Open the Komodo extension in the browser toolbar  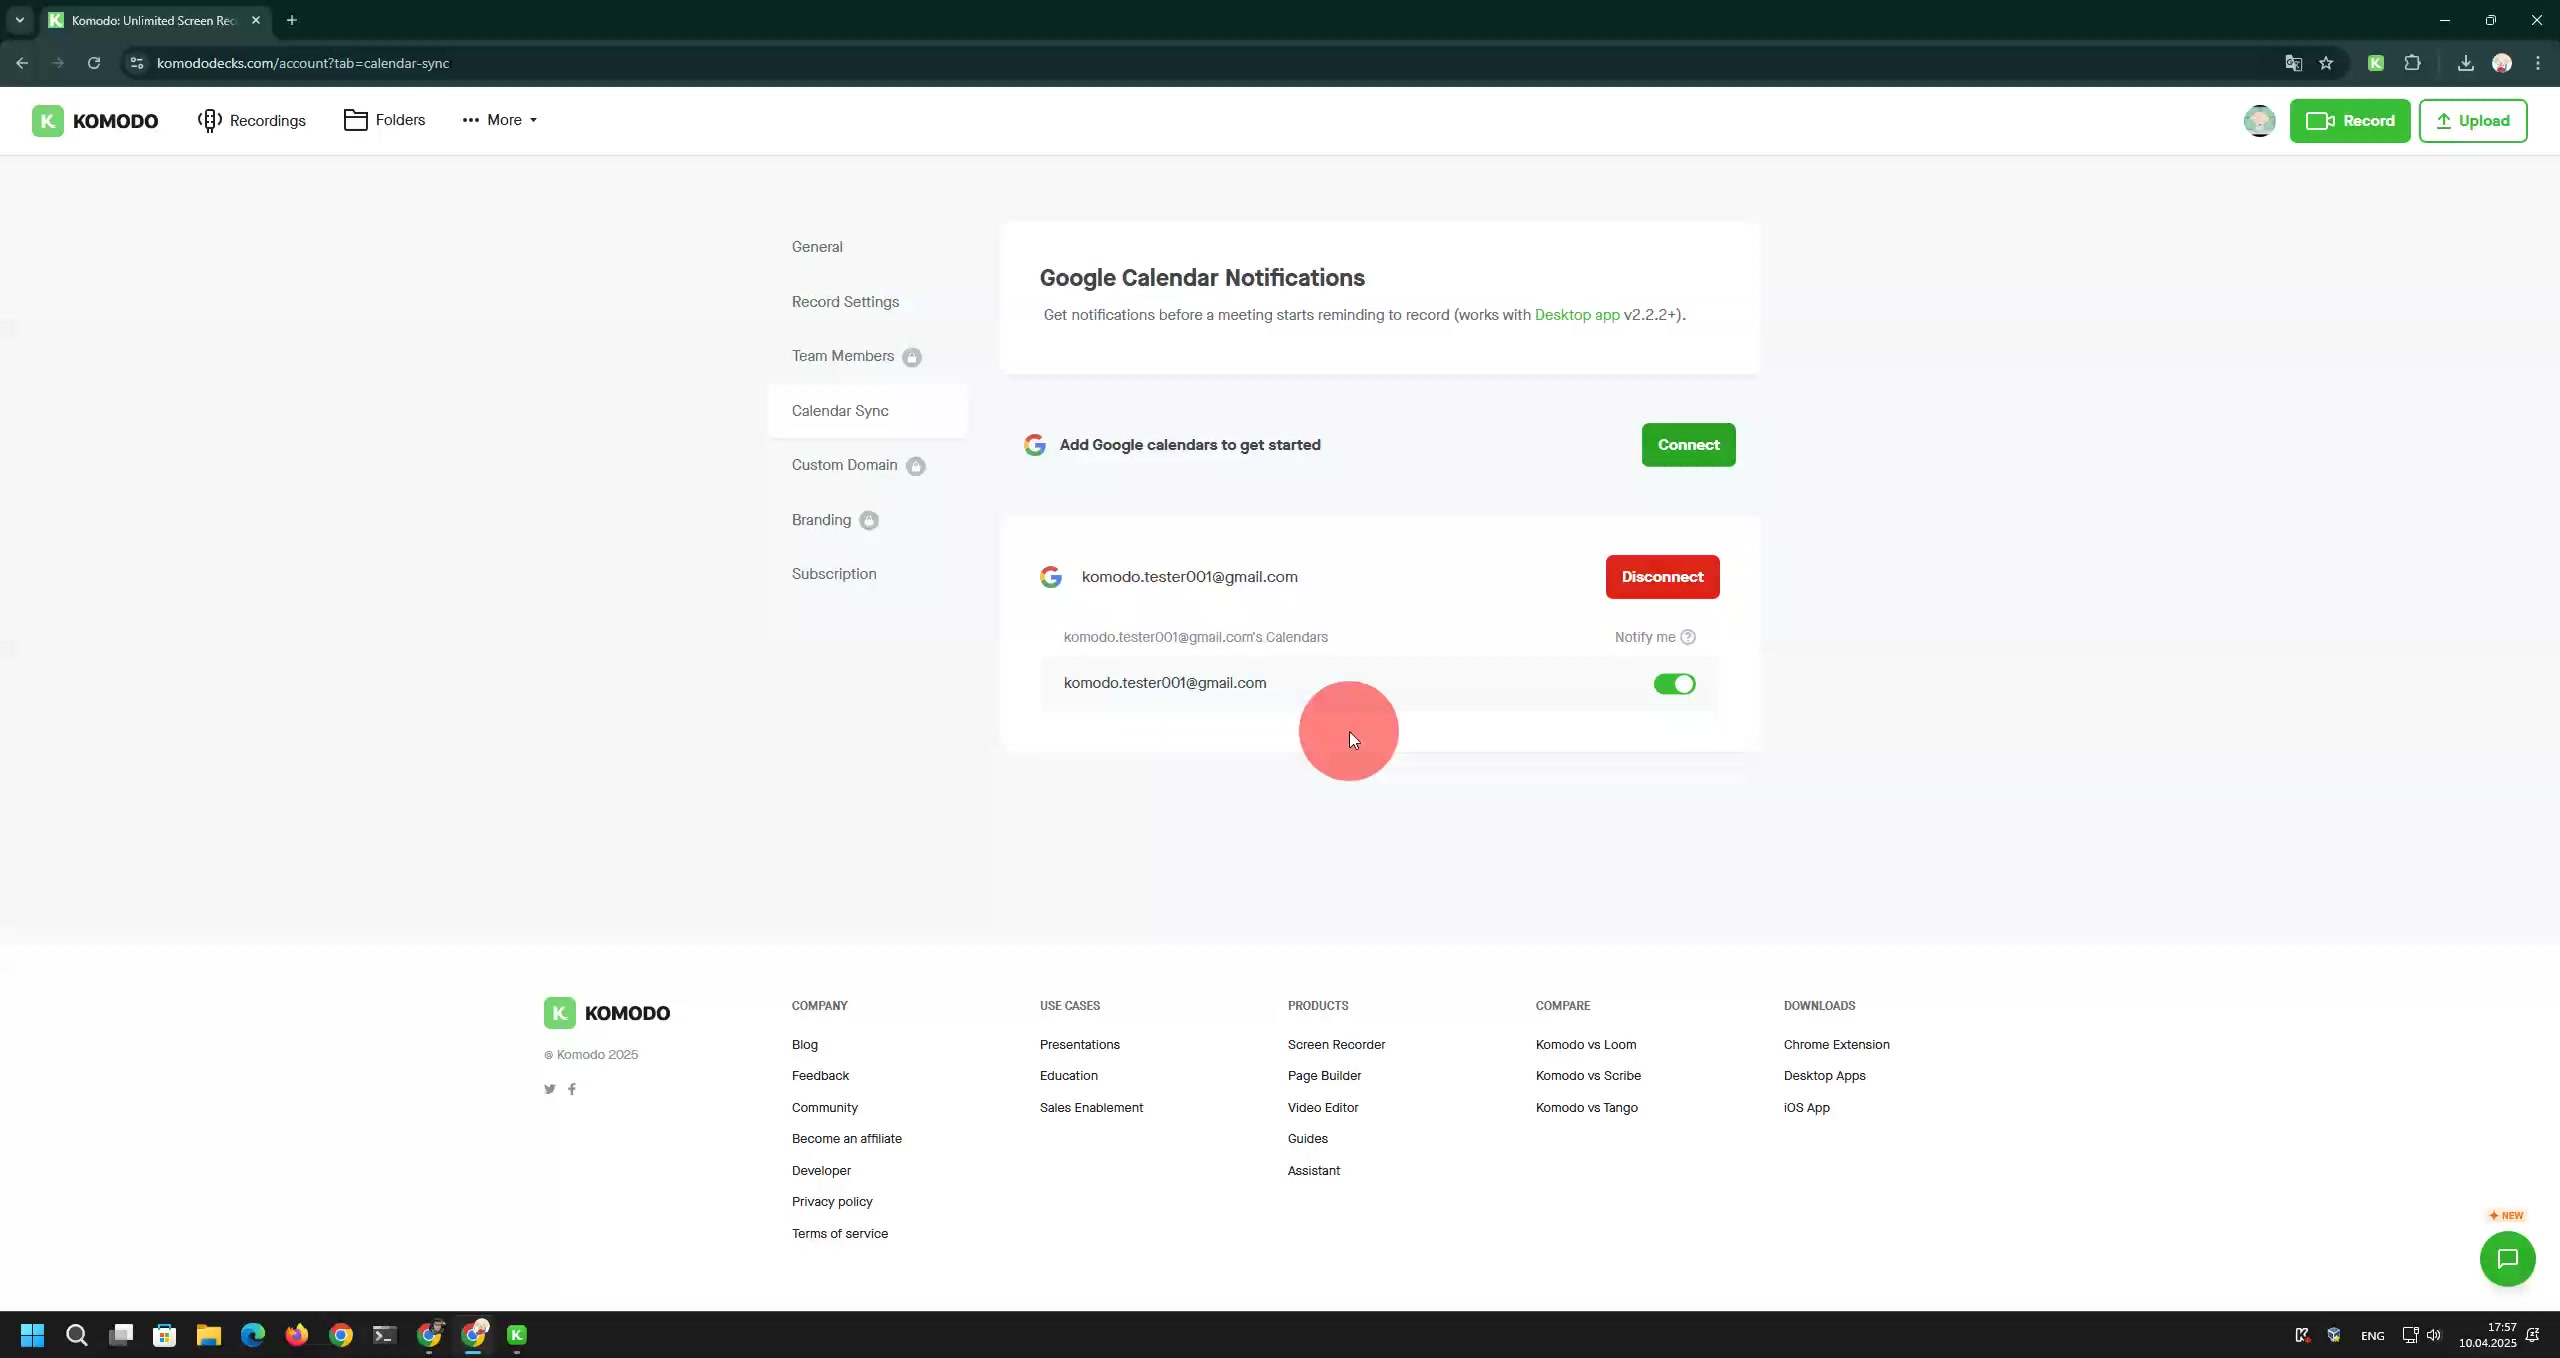2376,63
